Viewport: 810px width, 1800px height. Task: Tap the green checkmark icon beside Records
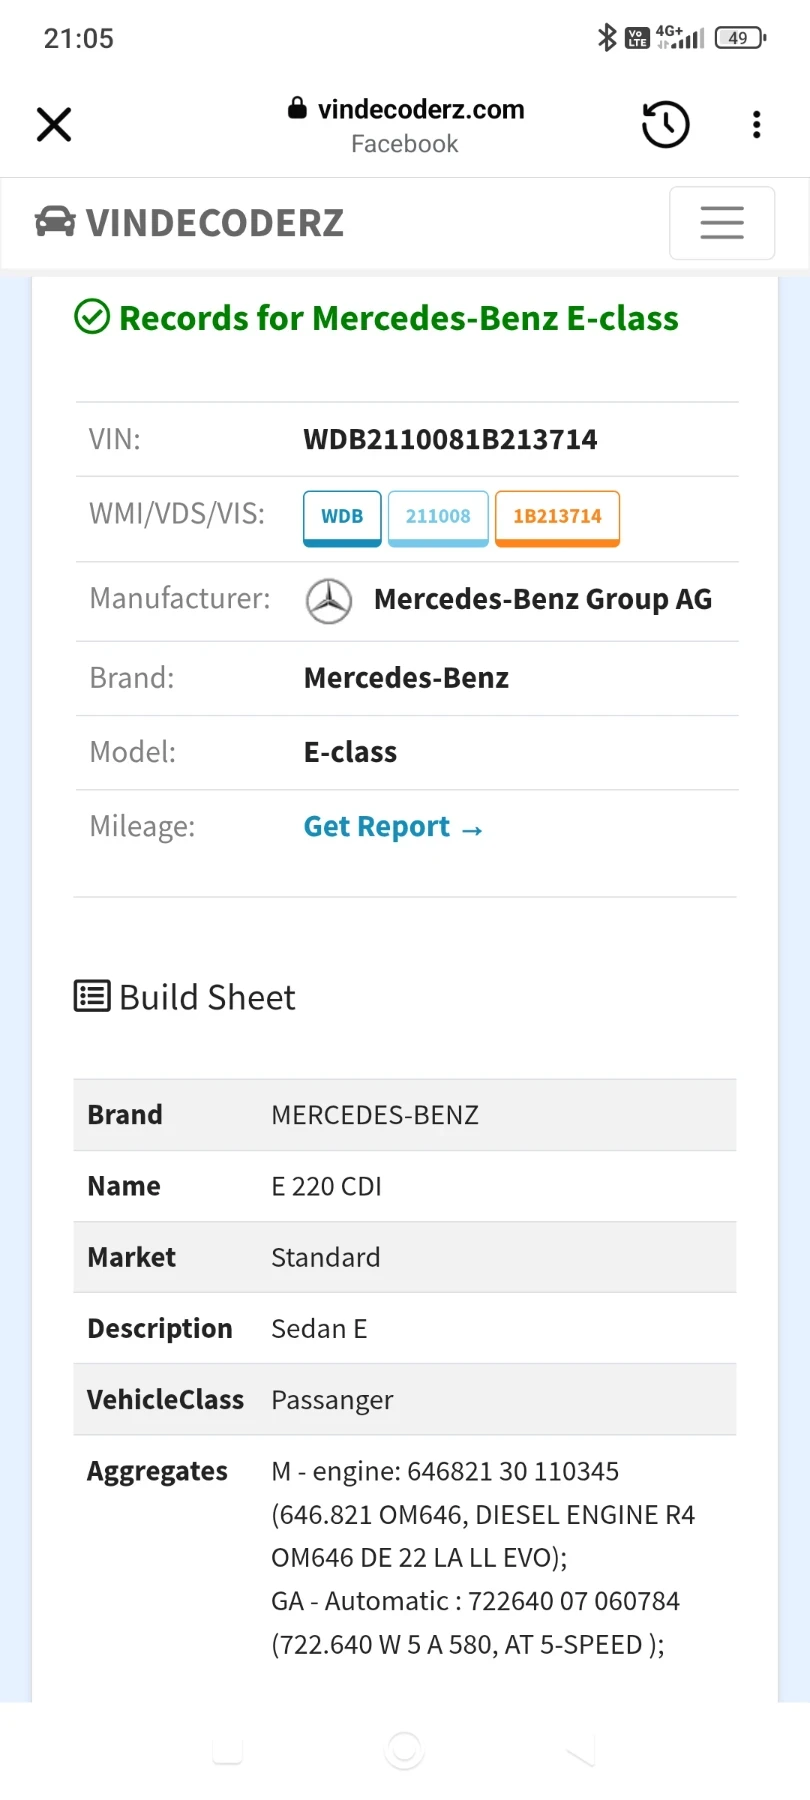(92, 318)
